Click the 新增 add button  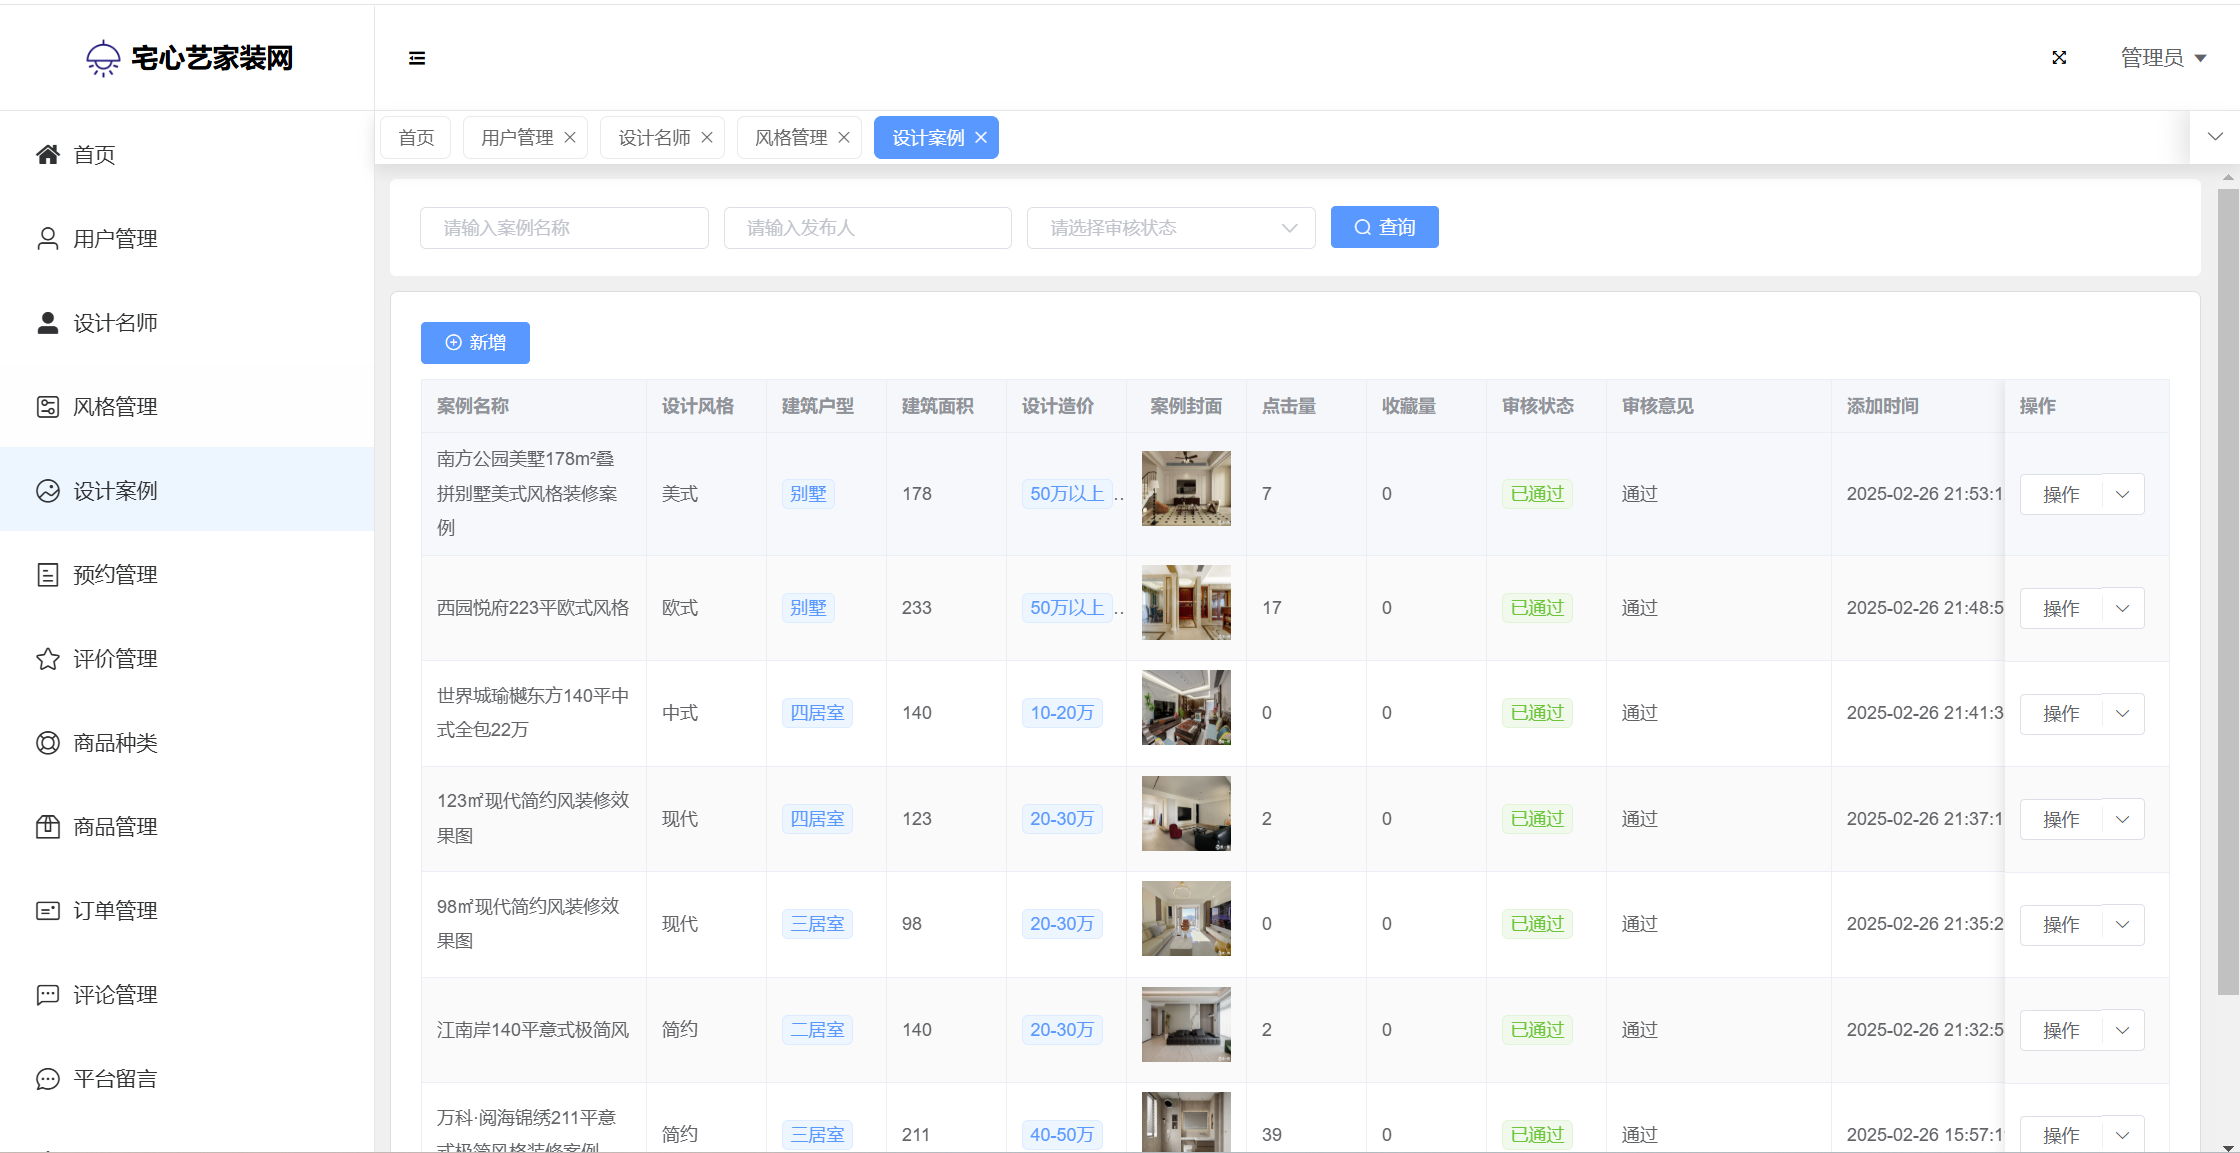click(x=475, y=343)
